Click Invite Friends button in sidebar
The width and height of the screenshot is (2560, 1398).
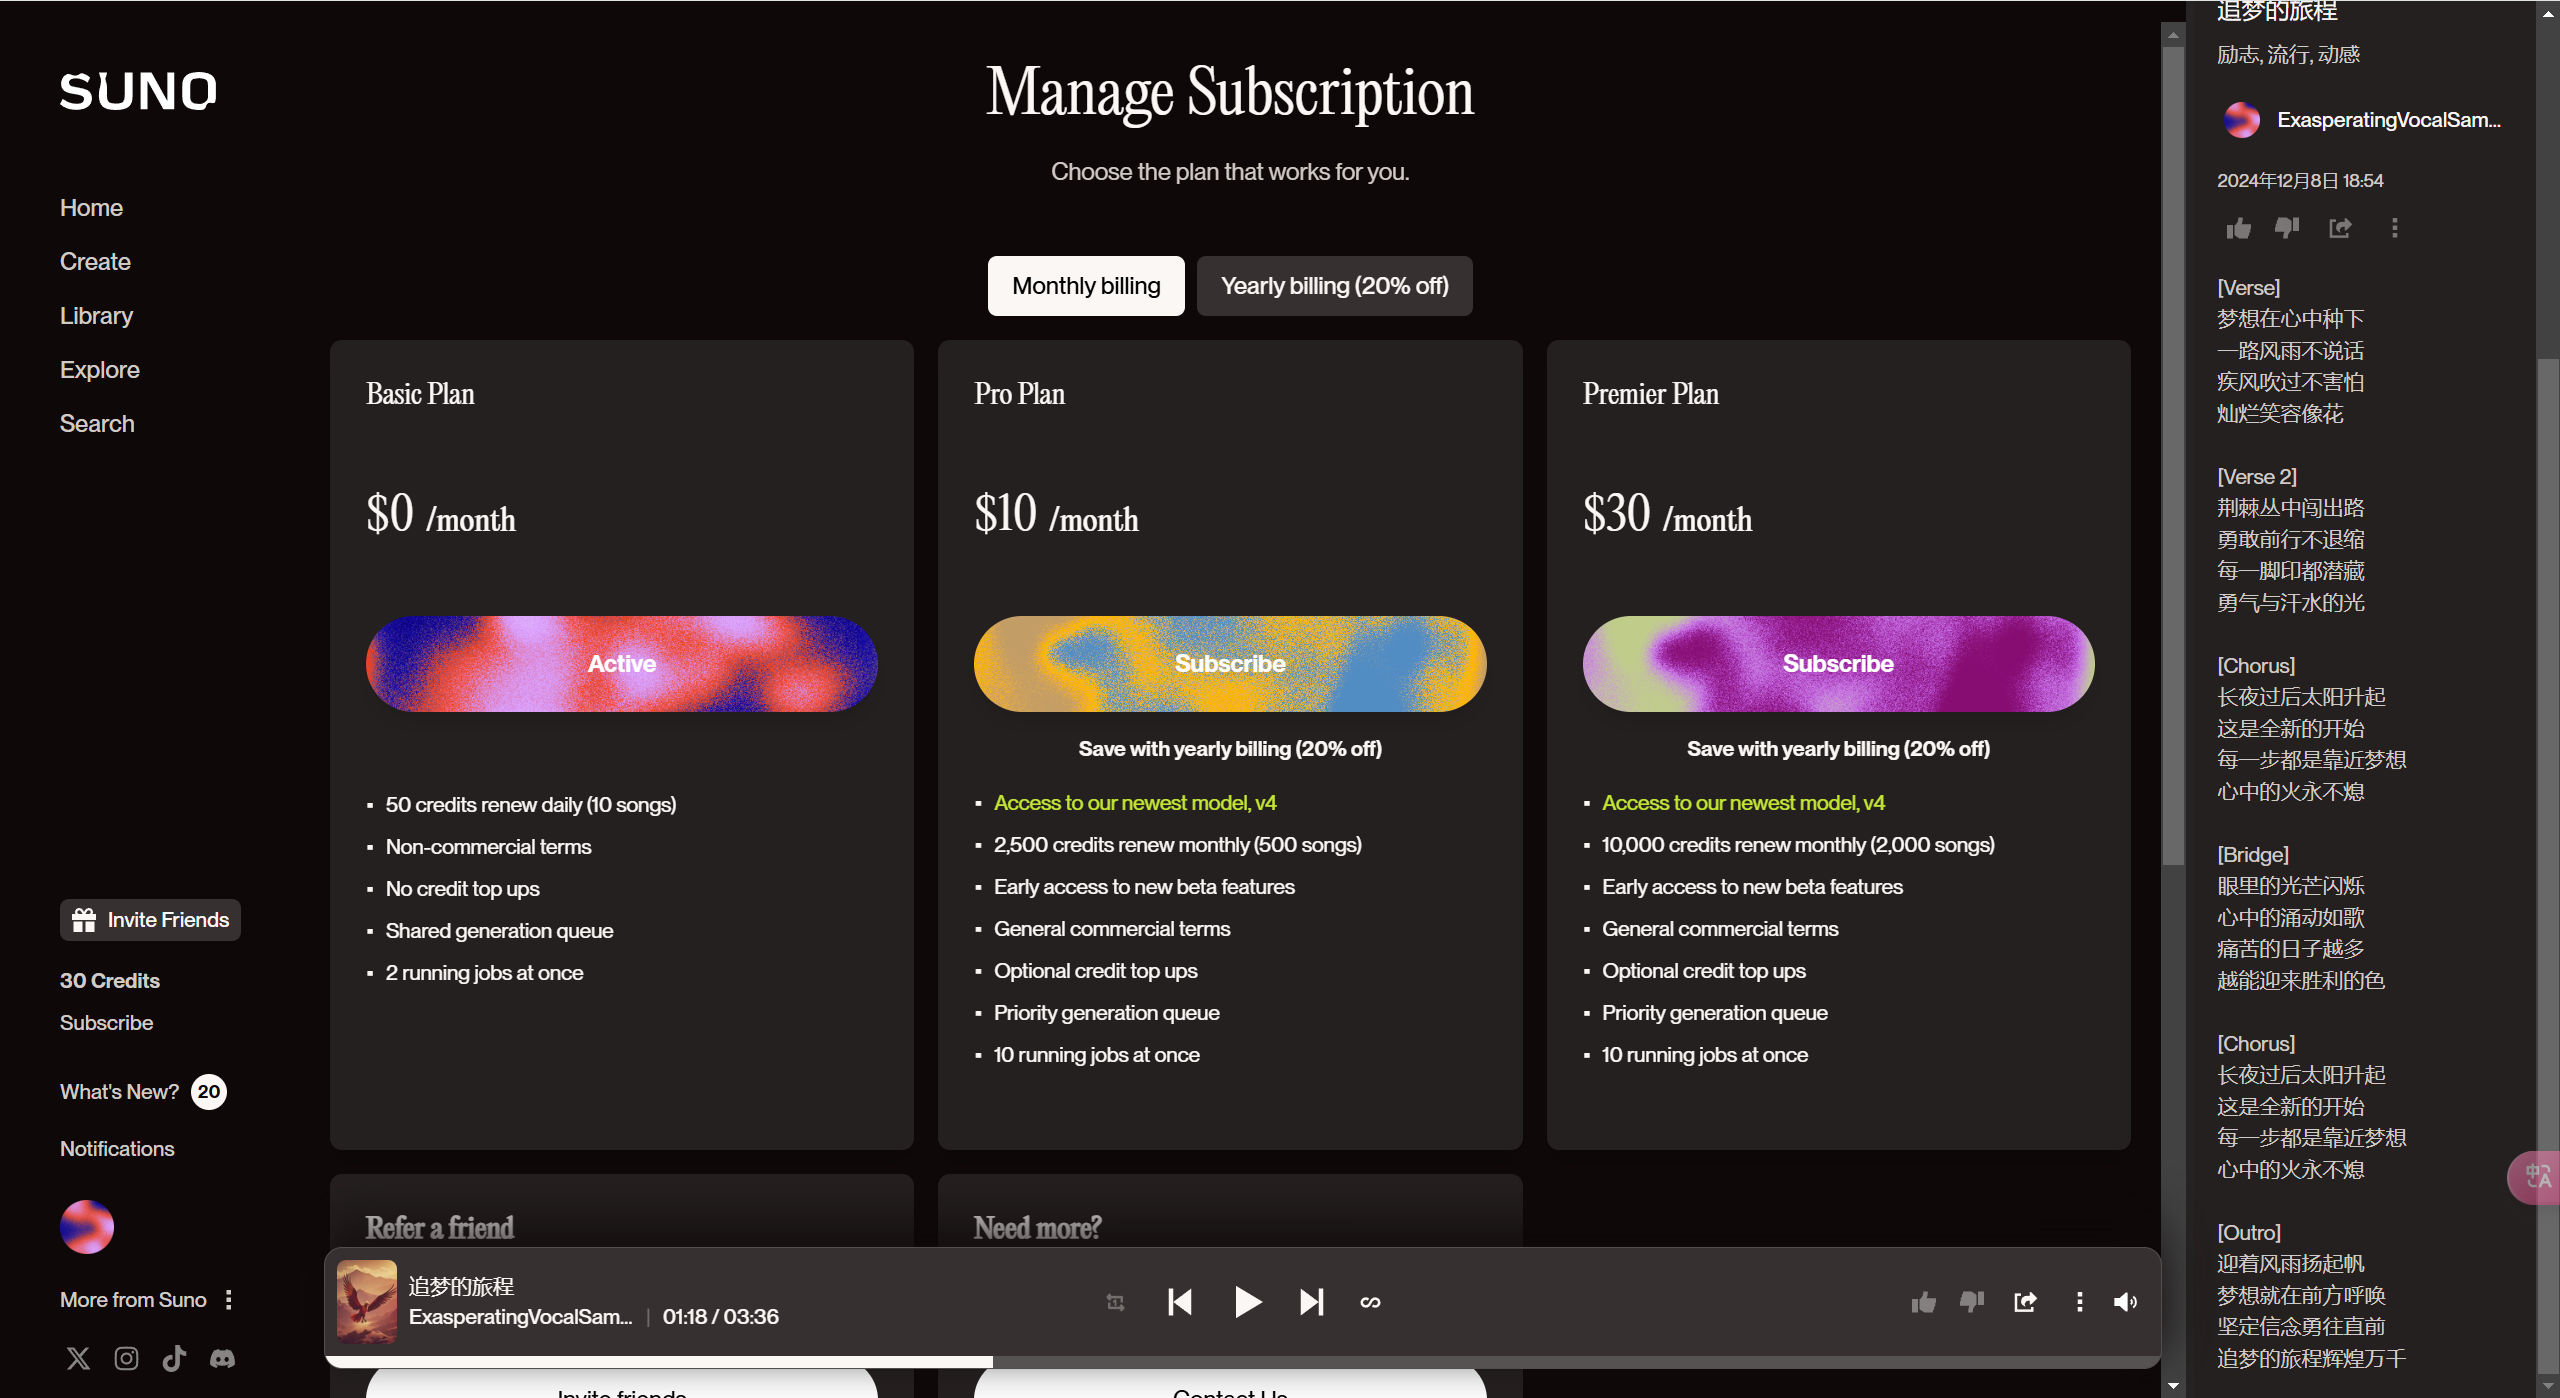tap(150, 920)
